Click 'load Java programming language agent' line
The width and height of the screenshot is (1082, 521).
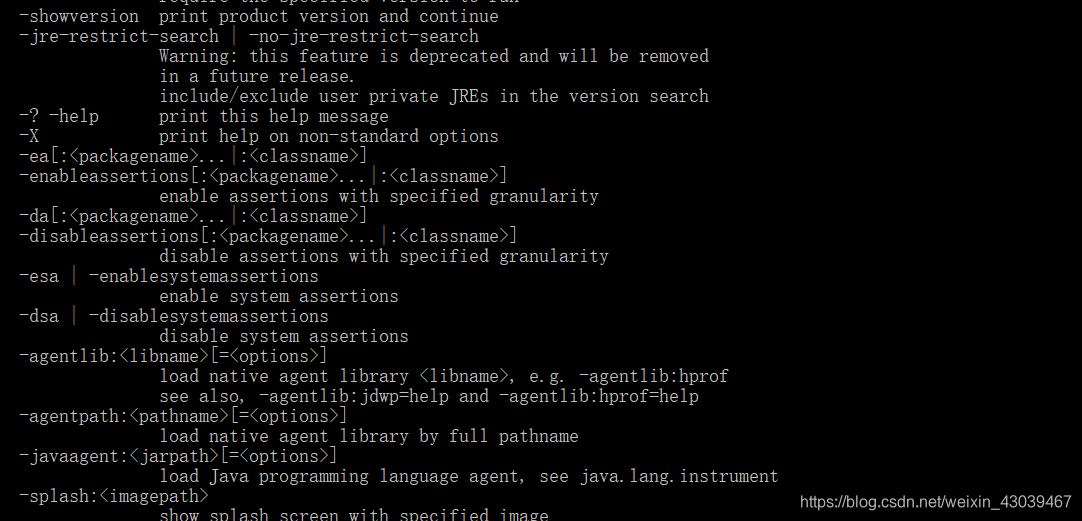click(x=469, y=476)
